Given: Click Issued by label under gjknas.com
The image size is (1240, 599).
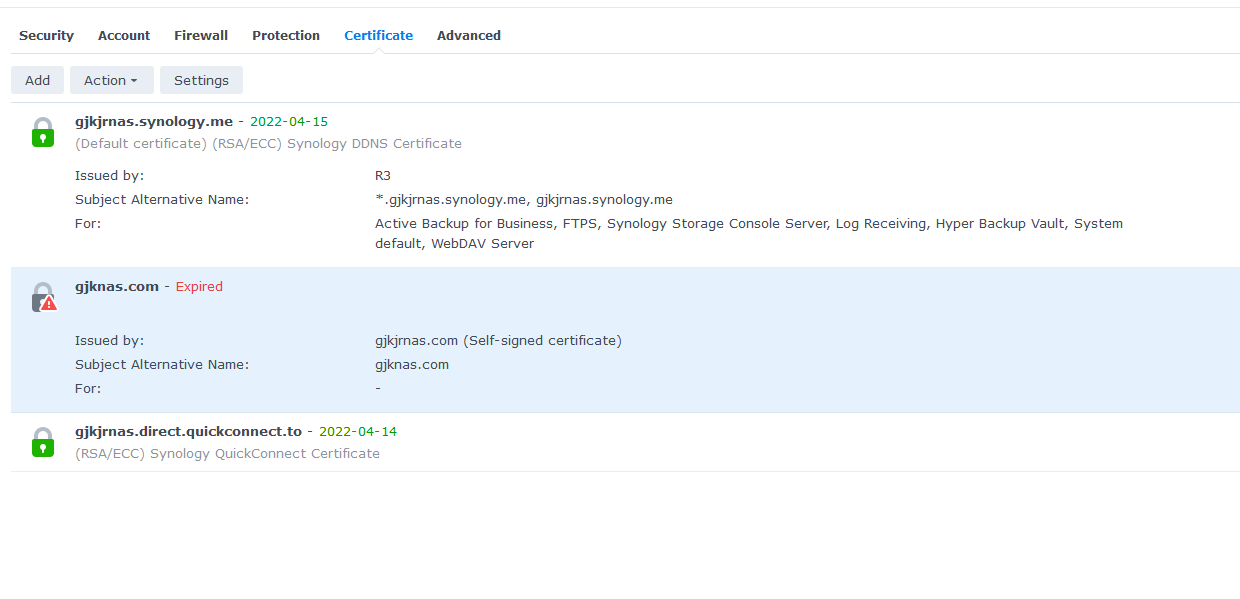Looking at the screenshot, I should click(109, 340).
